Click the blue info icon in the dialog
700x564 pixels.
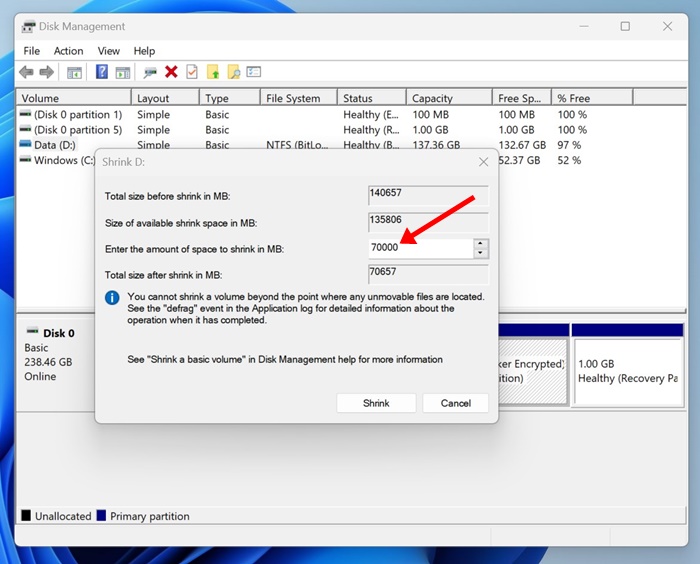(112, 297)
